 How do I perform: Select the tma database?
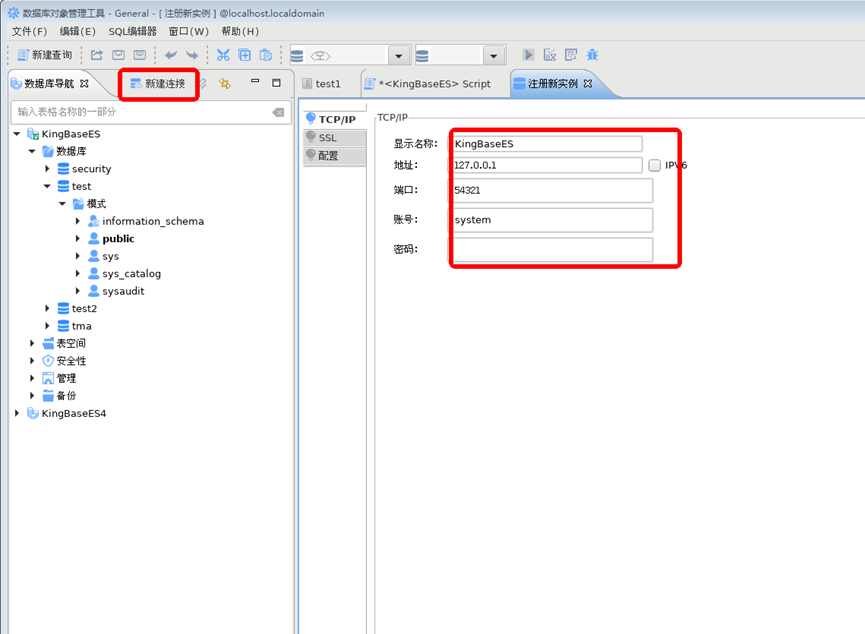82,326
